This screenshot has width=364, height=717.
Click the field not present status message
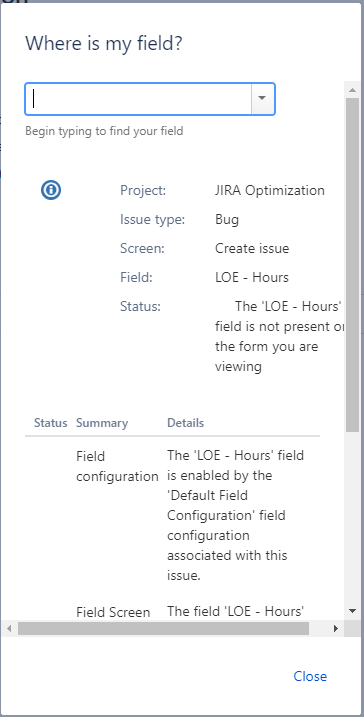pos(279,337)
